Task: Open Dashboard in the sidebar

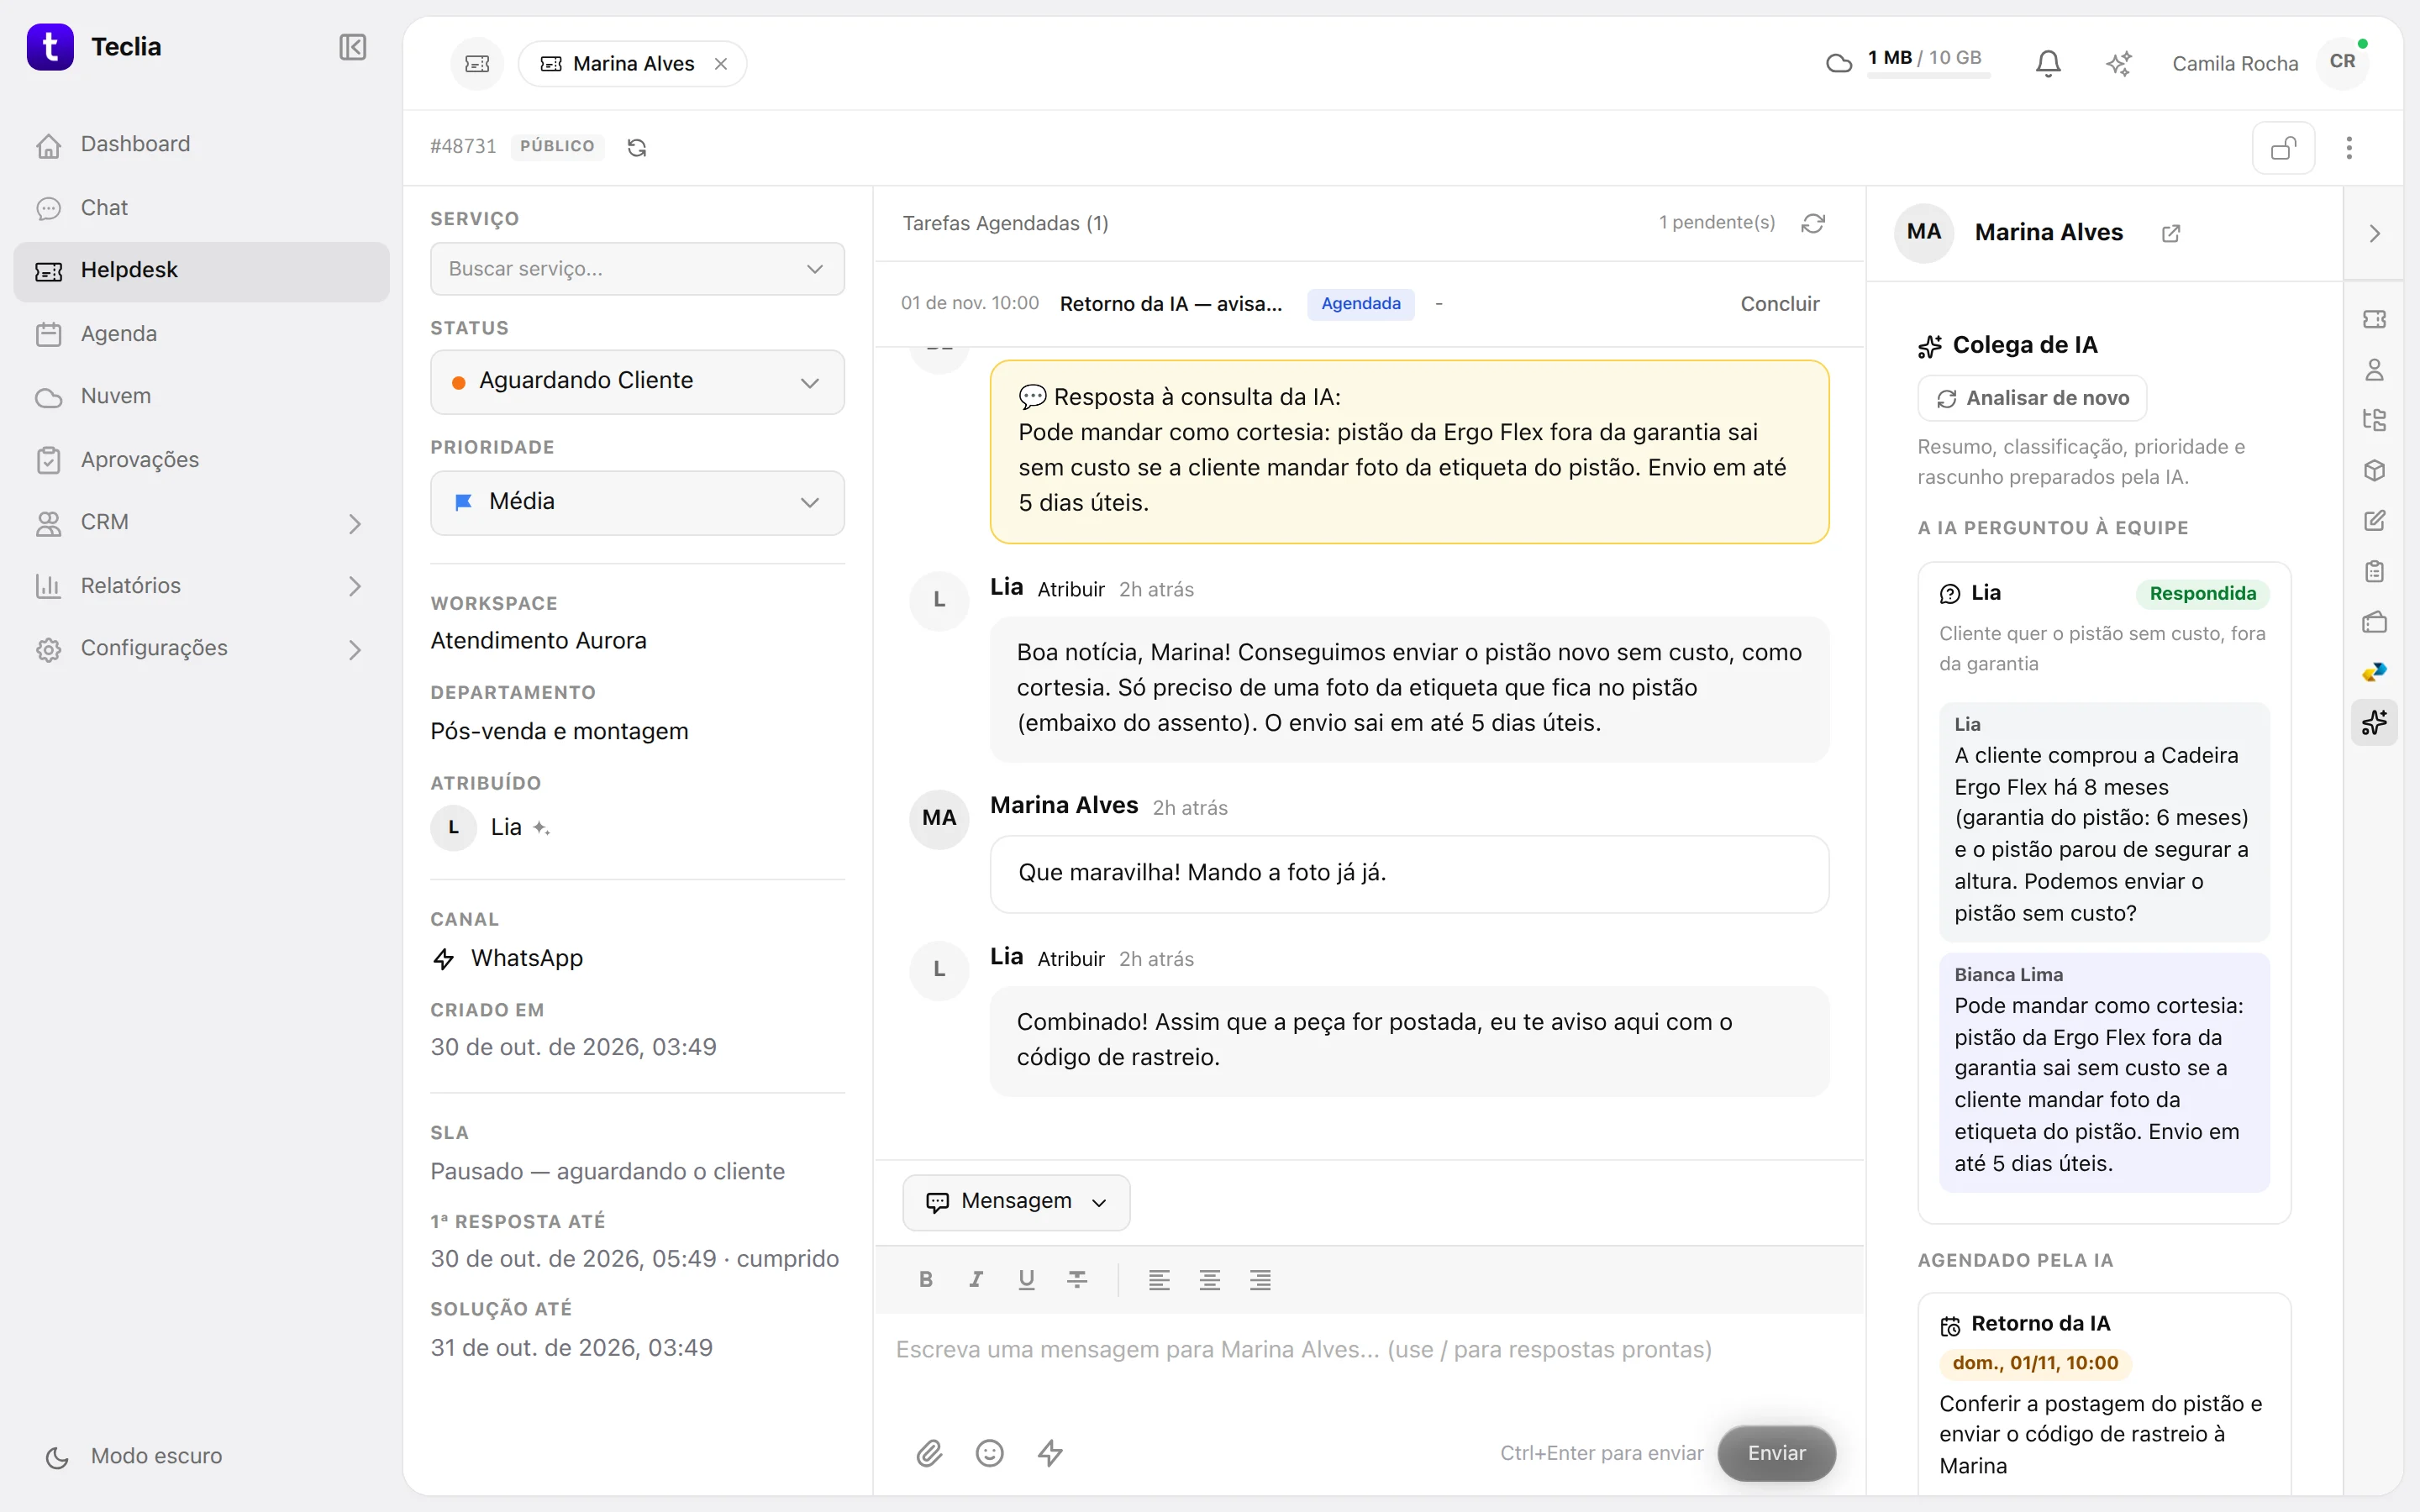Action: (201, 145)
